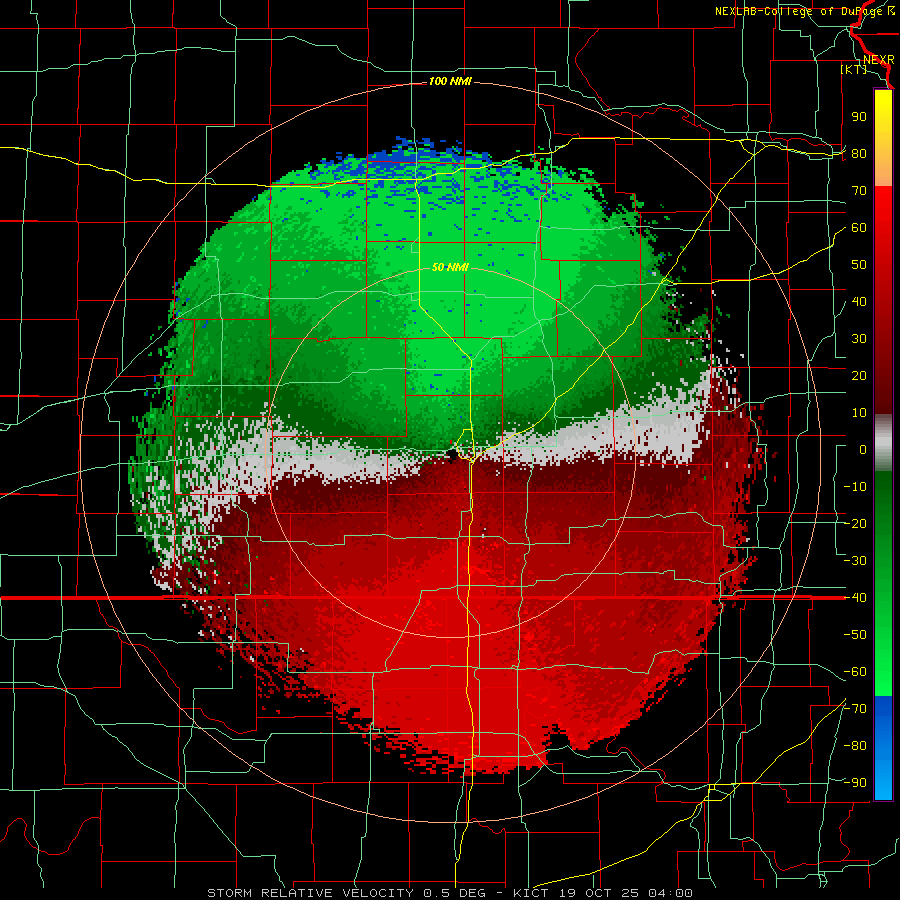Click the 70 value on the velocity scale
This screenshot has height=900, width=900.
[x=859, y=191]
